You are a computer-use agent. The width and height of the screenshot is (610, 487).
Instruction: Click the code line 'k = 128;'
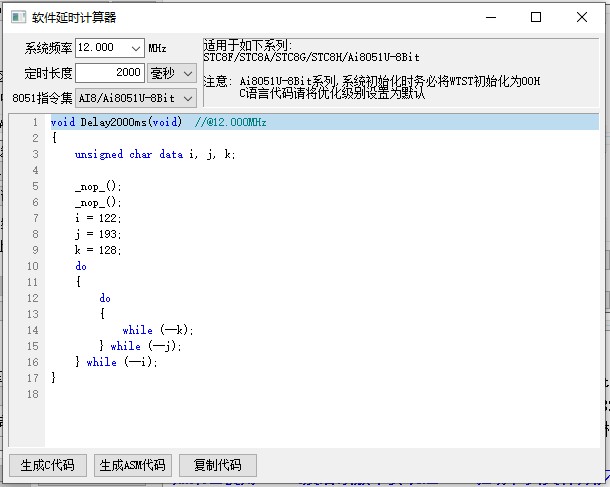(98, 250)
